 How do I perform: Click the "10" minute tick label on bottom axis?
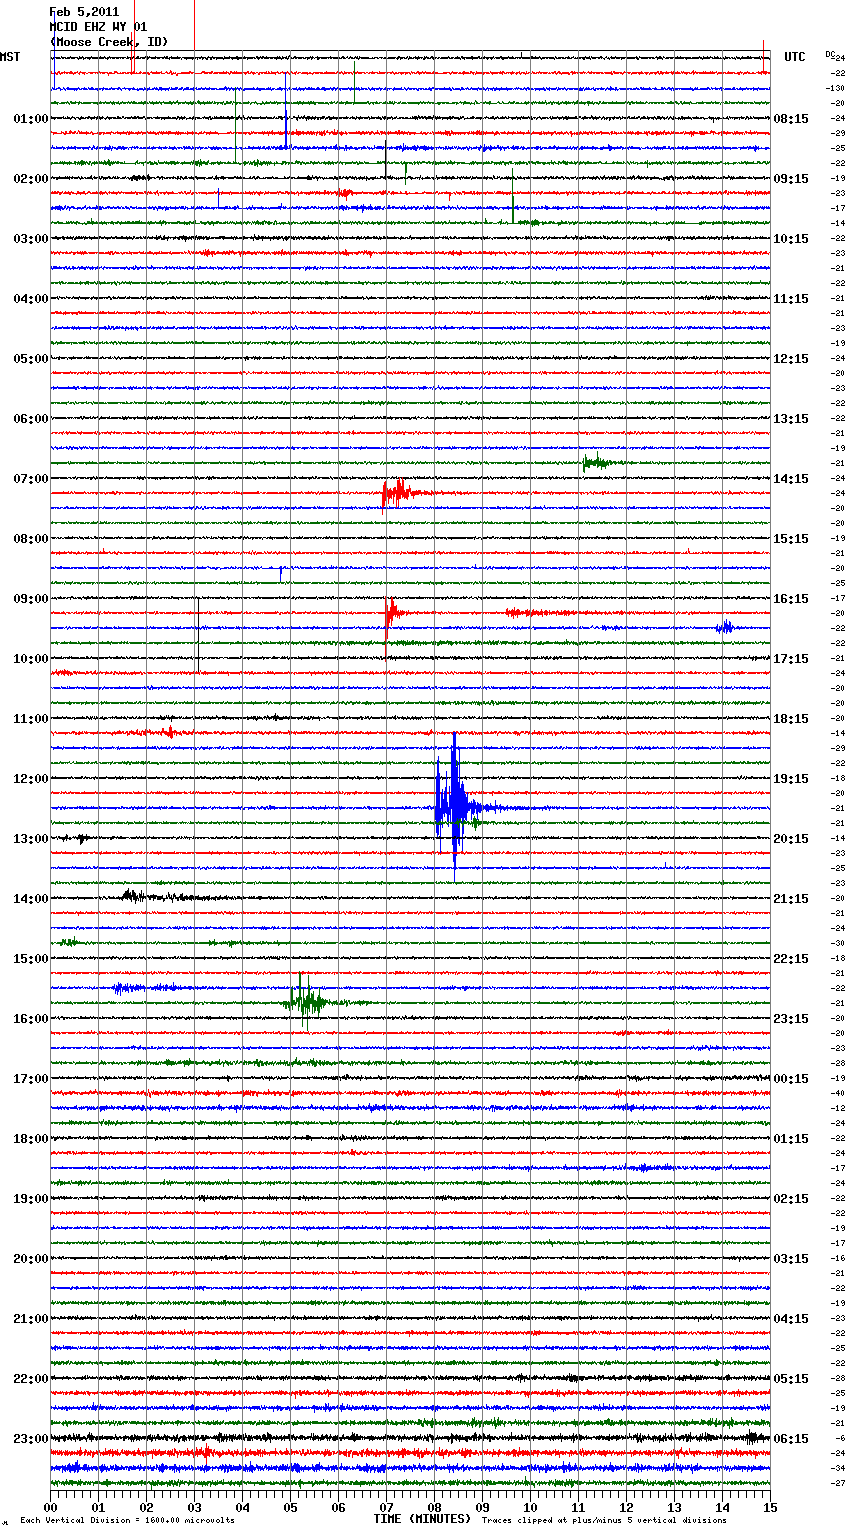coord(530,1507)
